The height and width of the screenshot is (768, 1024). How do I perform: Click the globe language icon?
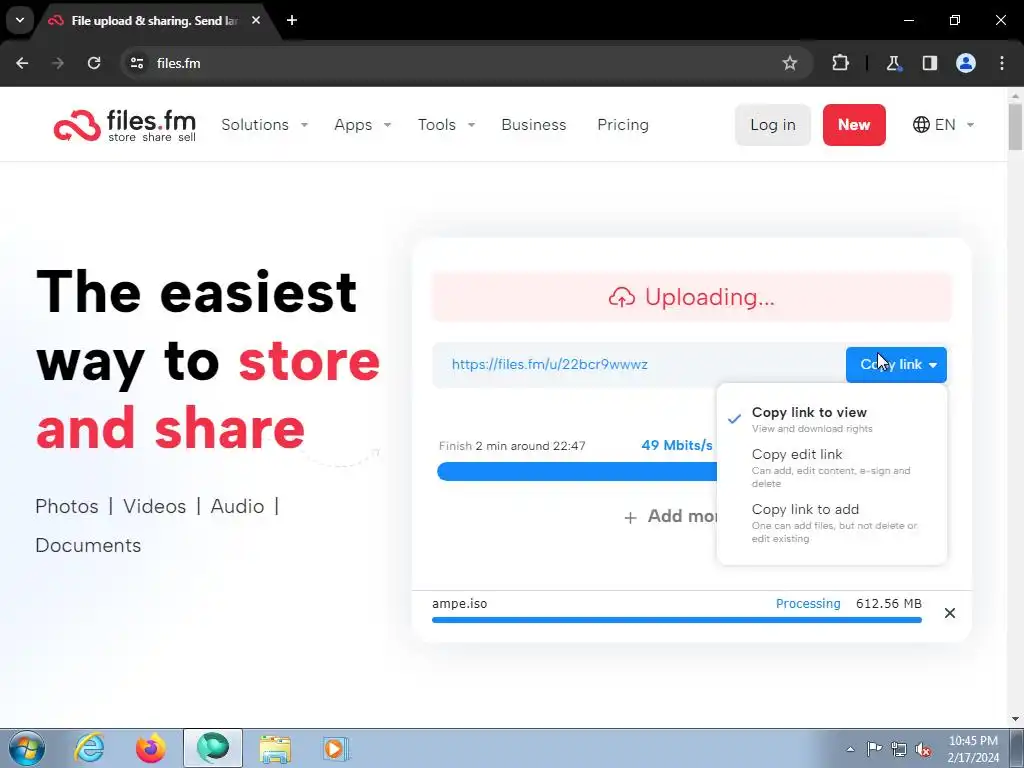click(921, 125)
